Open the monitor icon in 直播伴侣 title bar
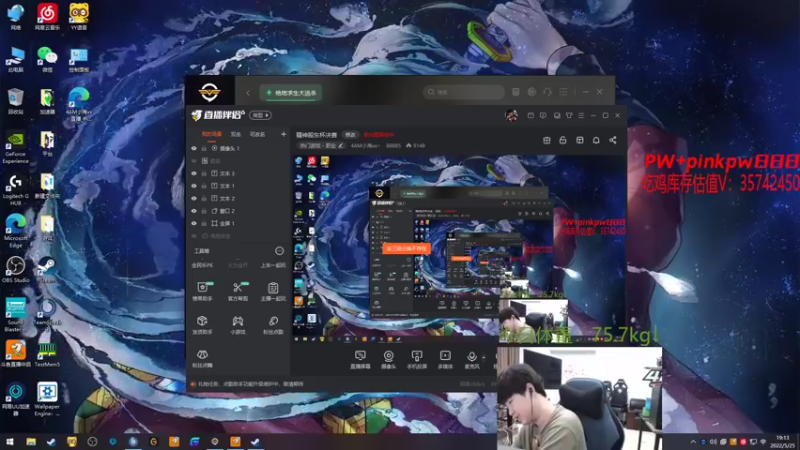This screenshot has height=450, width=800. pos(543,116)
